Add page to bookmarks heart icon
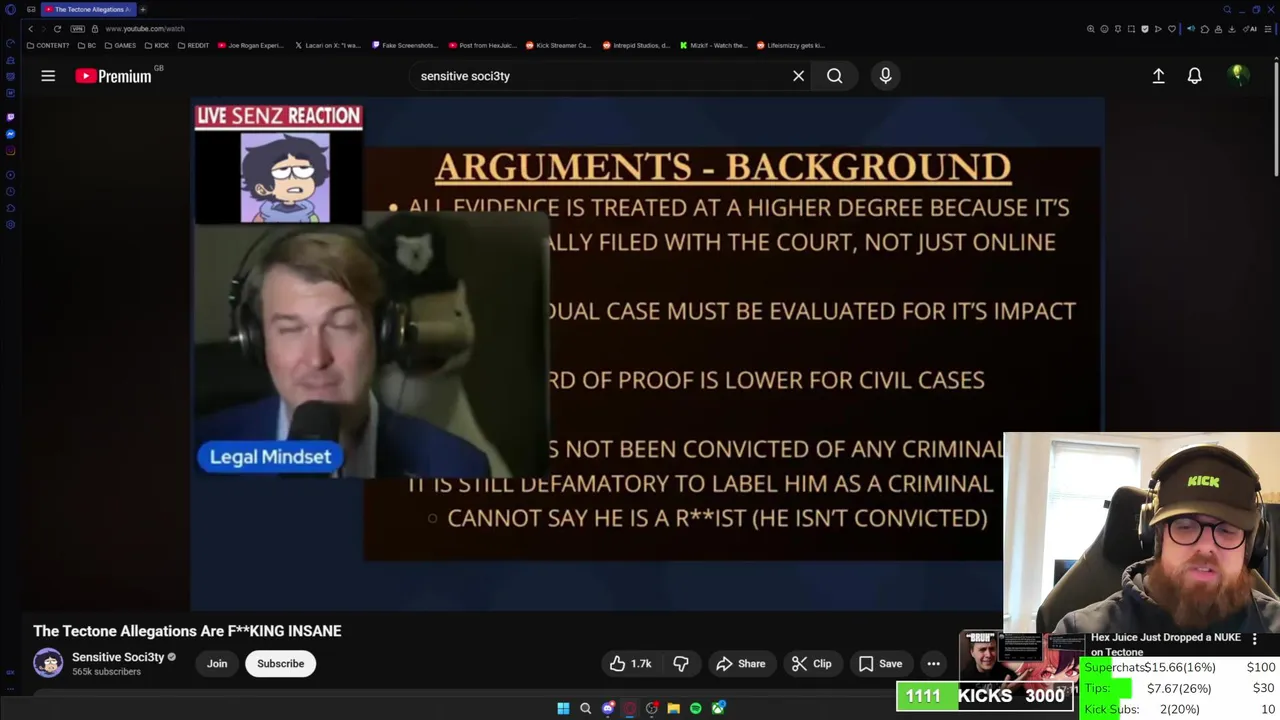The width and height of the screenshot is (1280, 720). (1172, 29)
